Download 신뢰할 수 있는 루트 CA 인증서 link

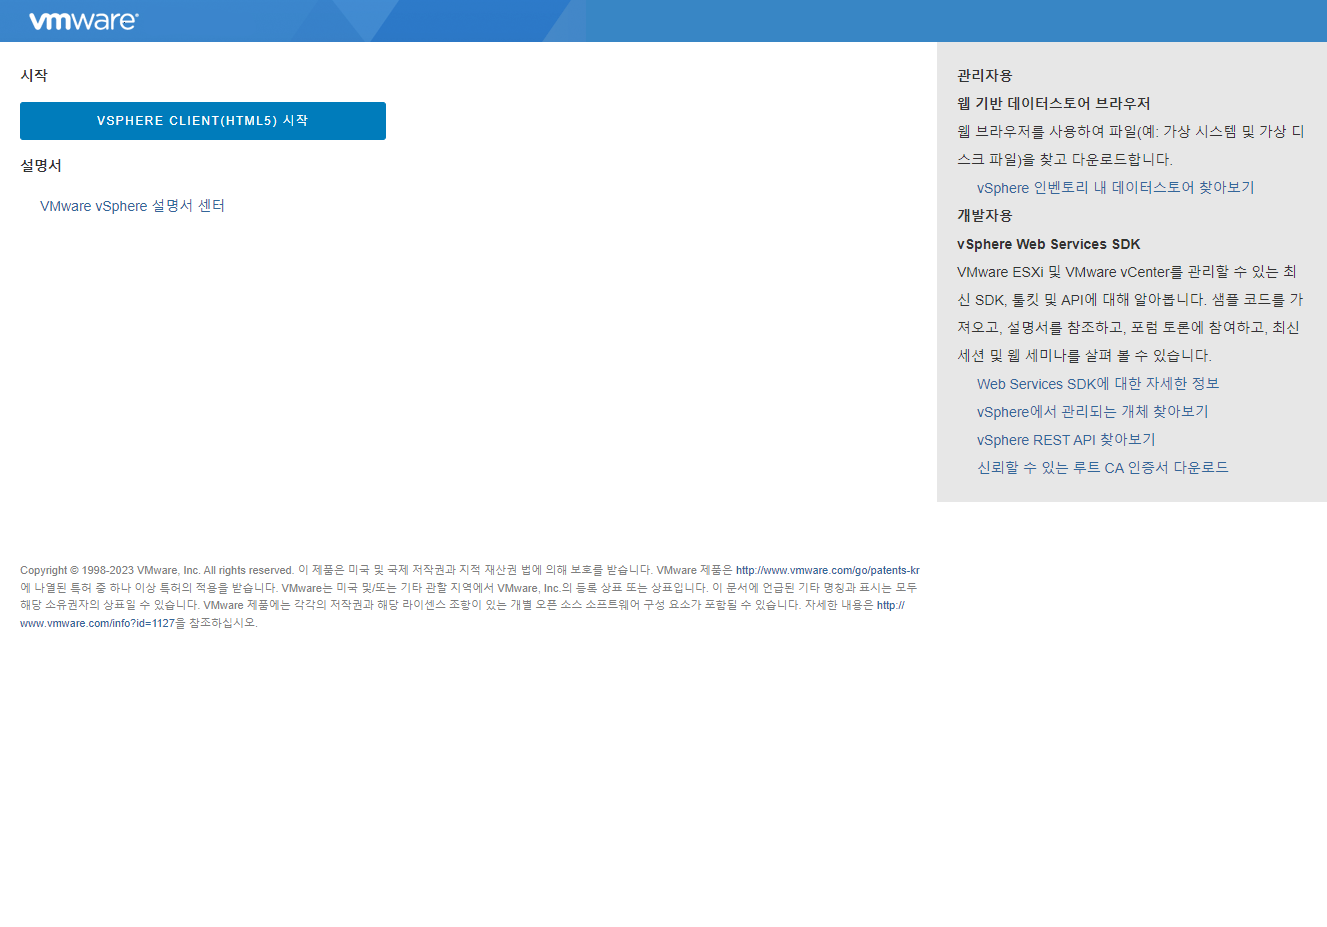coord(1102,468)
